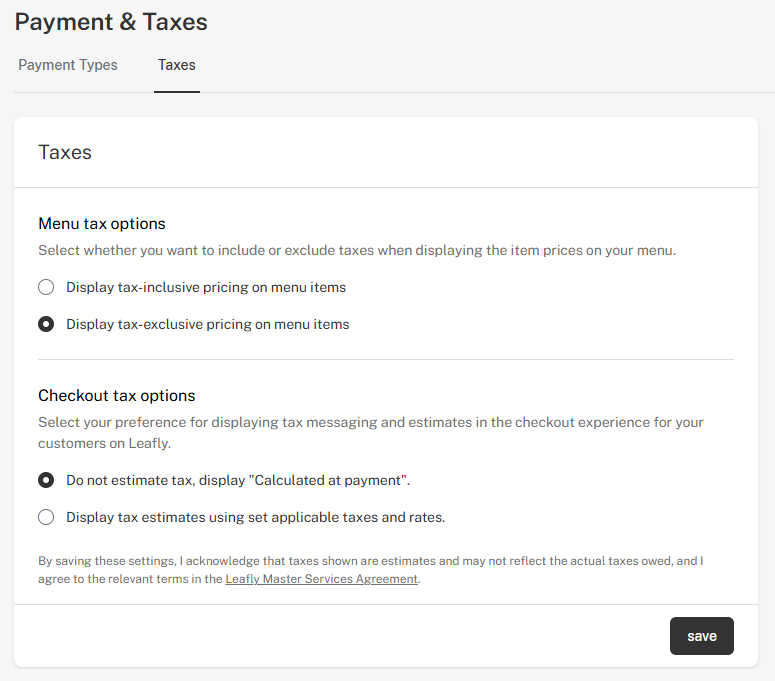Click the Taxes card title
The height and width of the screenshot is (681, 775).
click(65, 152)
